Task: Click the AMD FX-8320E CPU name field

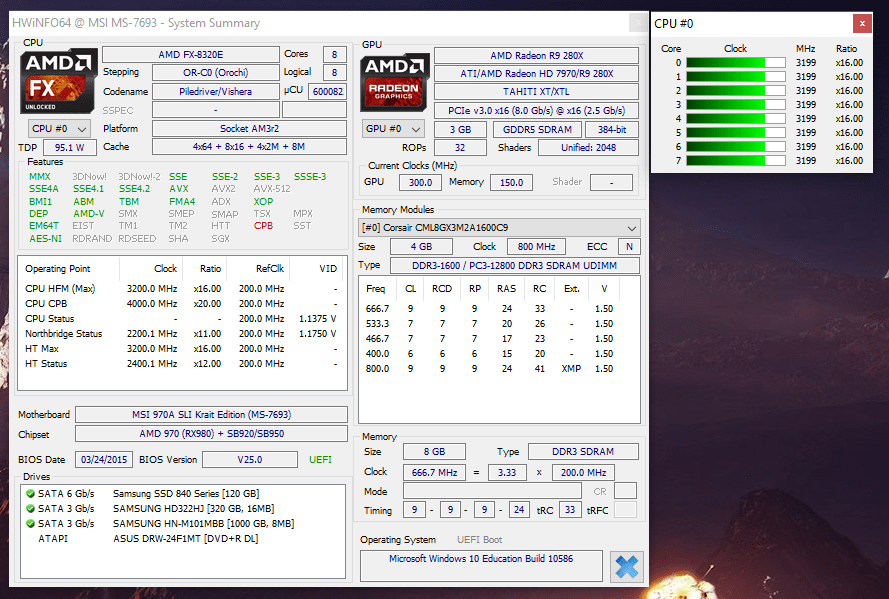Action: 190,54
